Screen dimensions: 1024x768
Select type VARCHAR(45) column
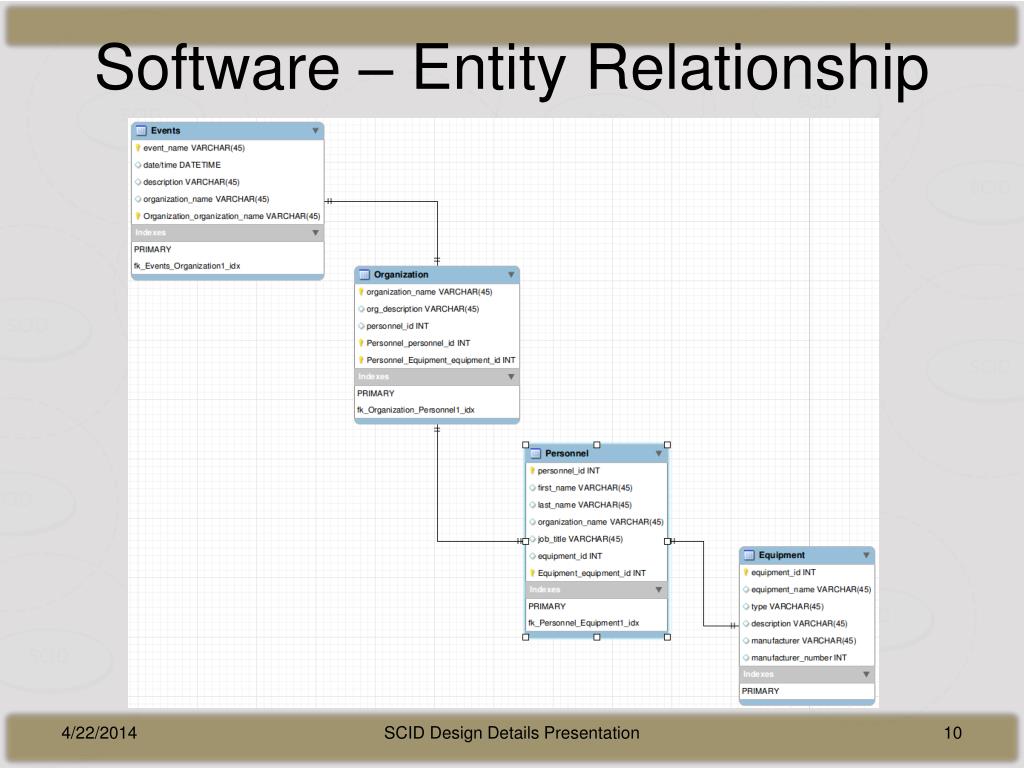tap(787, 607)
